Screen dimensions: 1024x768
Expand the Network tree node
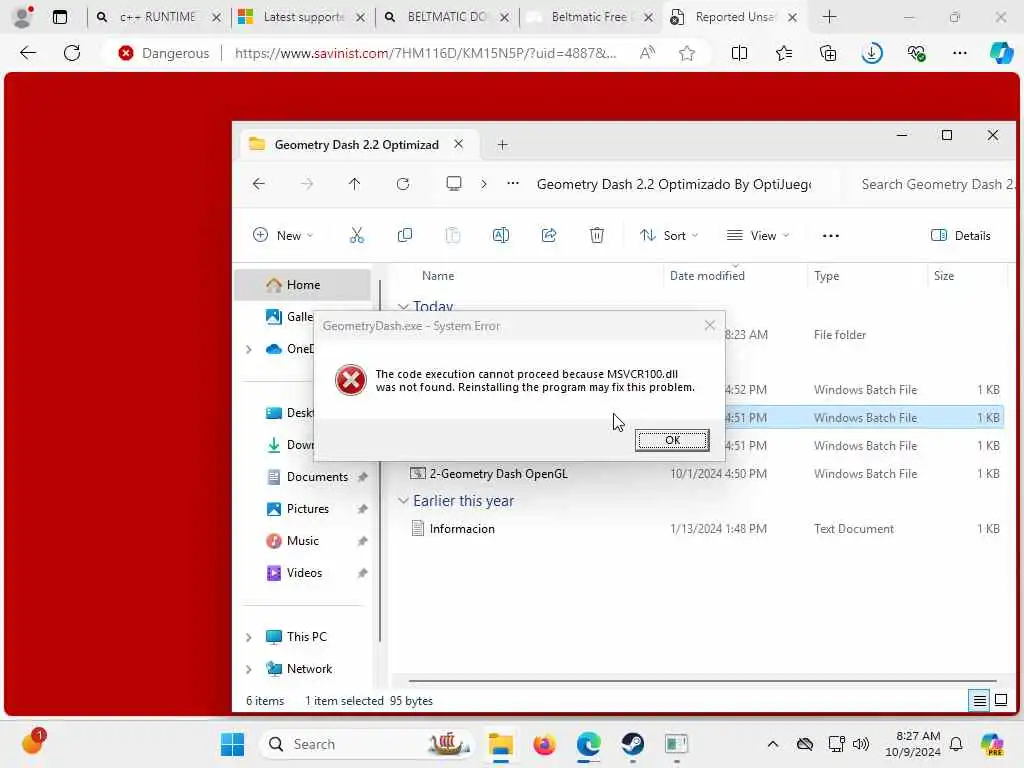click(x=249, y=669)
